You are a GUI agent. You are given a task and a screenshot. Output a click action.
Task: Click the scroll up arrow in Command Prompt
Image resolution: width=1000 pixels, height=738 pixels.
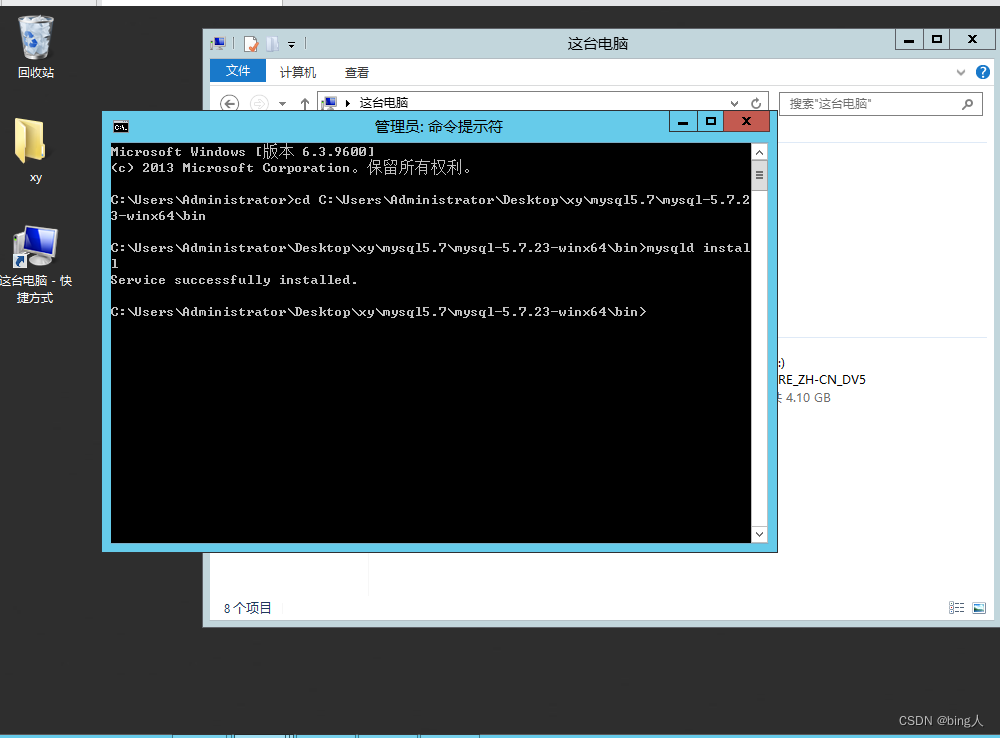[x=759, y=152]
